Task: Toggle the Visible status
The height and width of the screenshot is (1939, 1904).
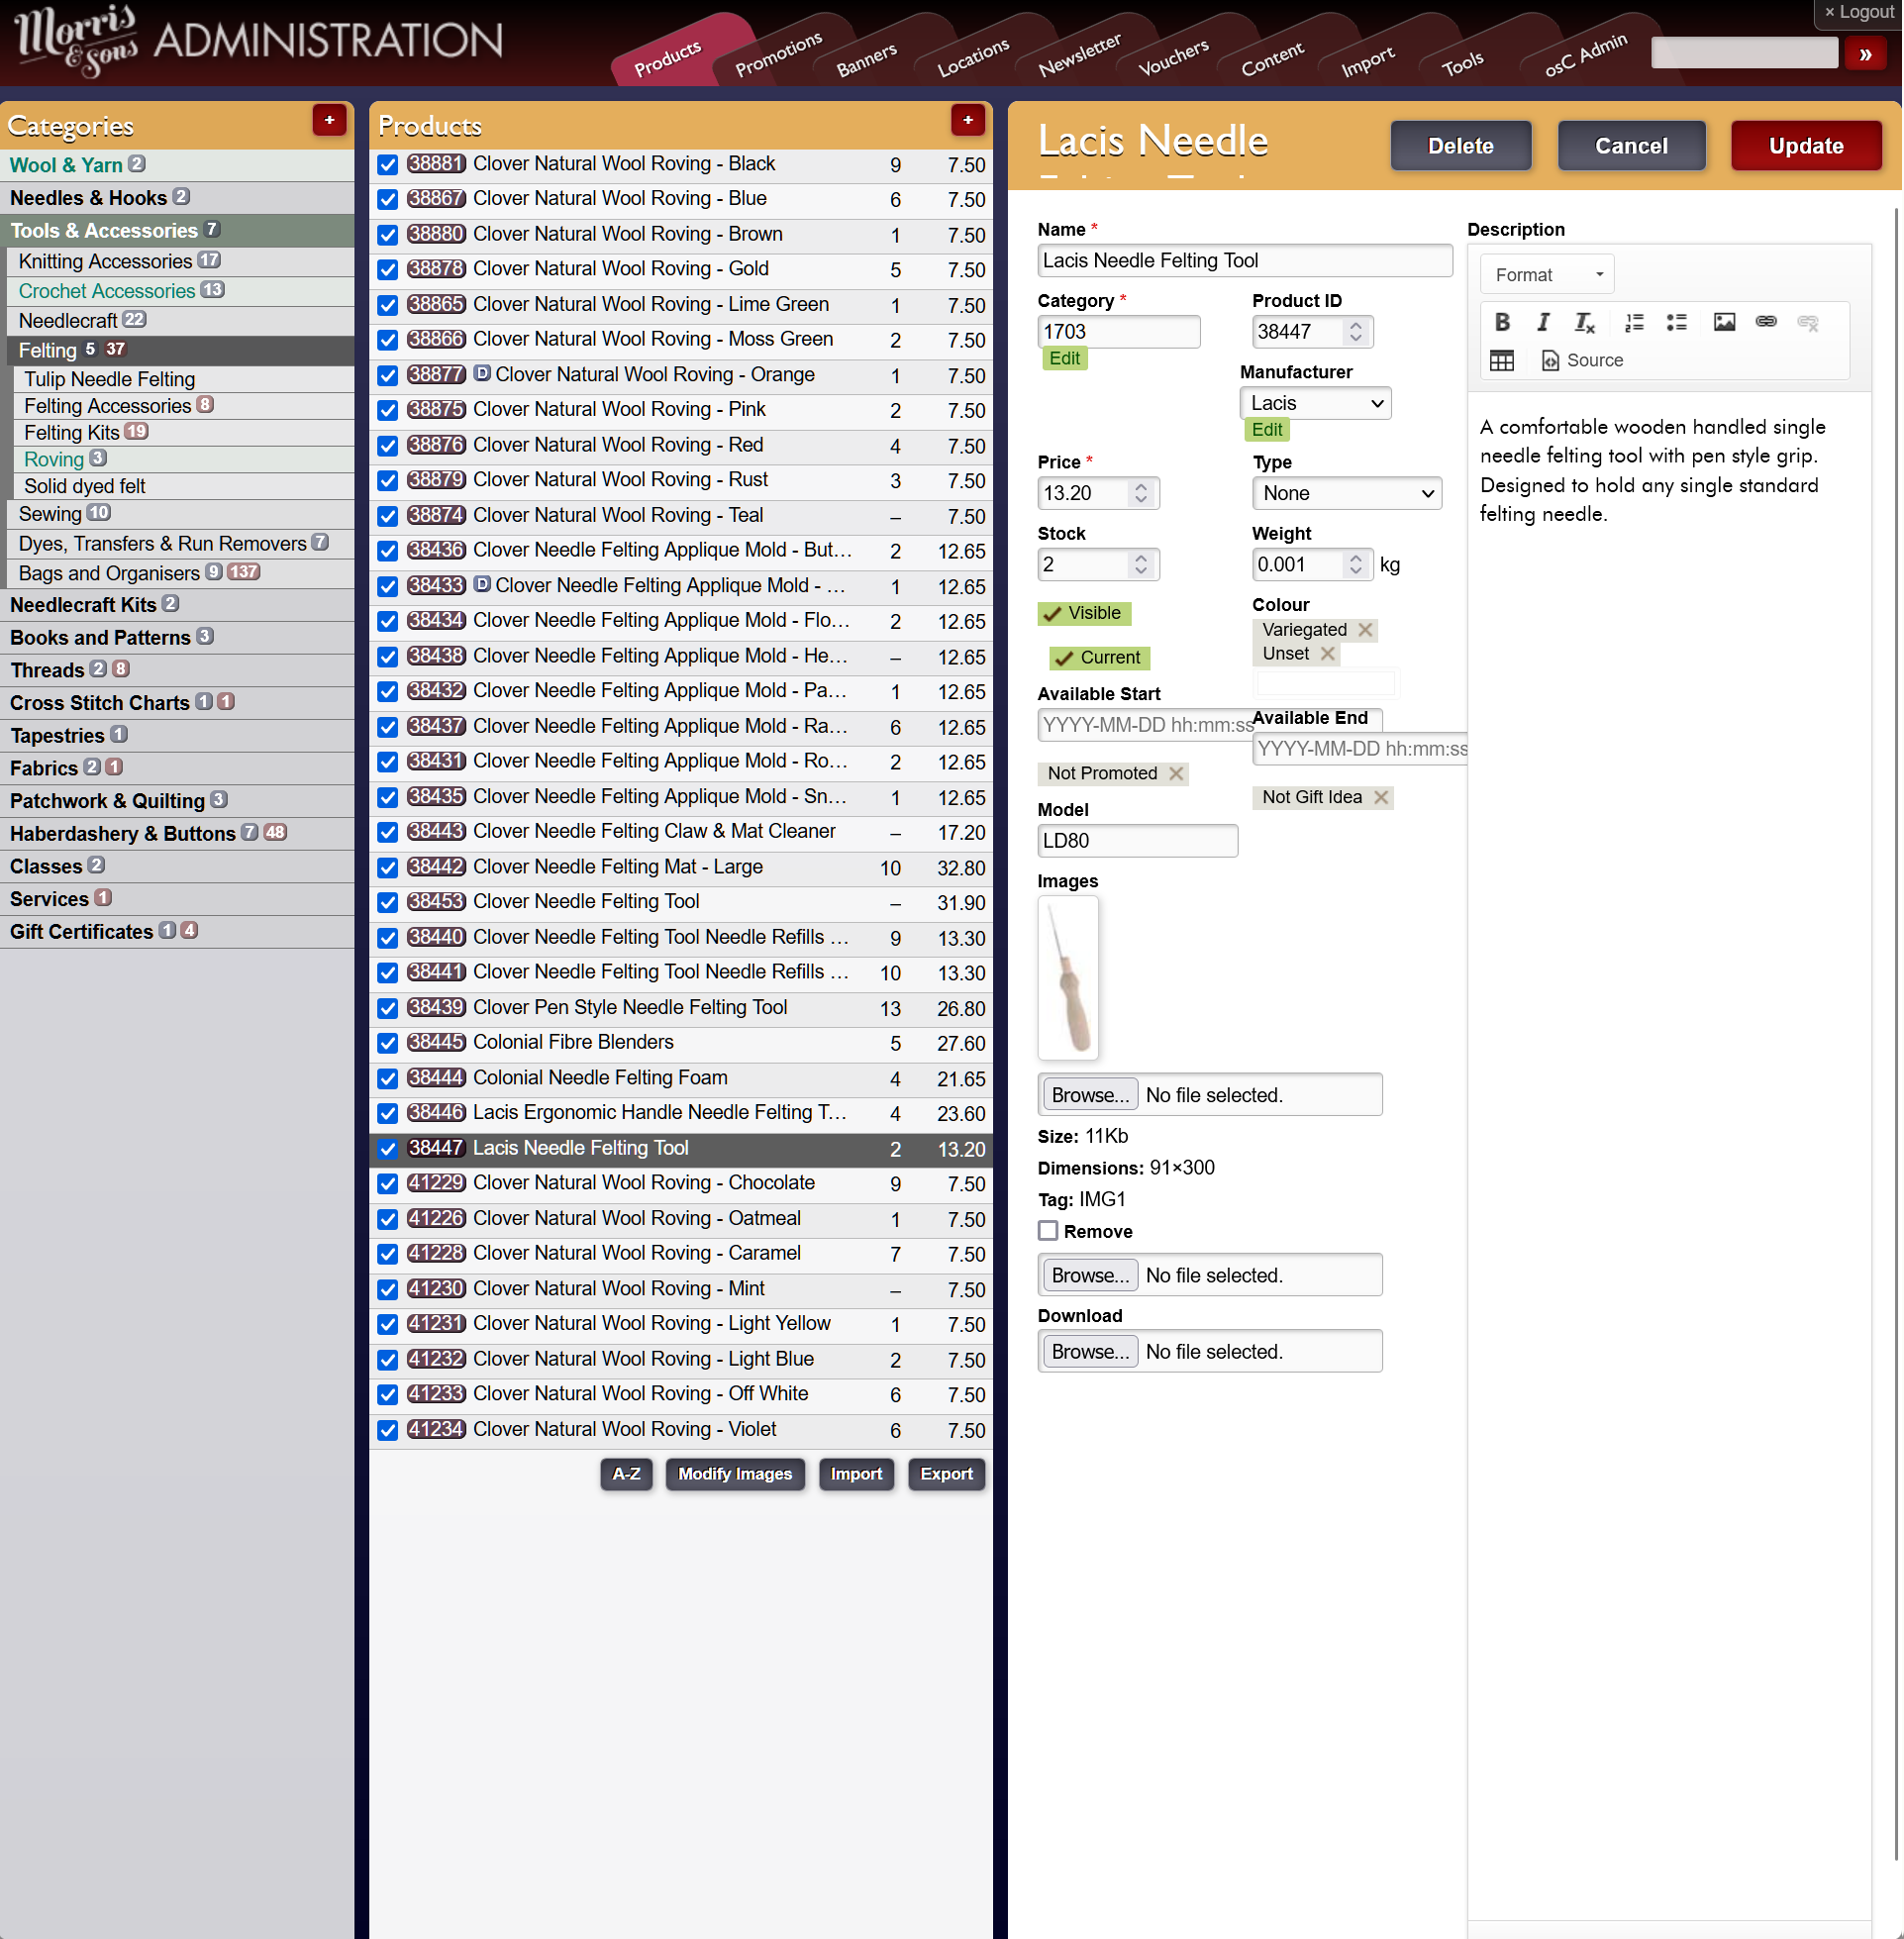Action: (x=1083, y=613)
